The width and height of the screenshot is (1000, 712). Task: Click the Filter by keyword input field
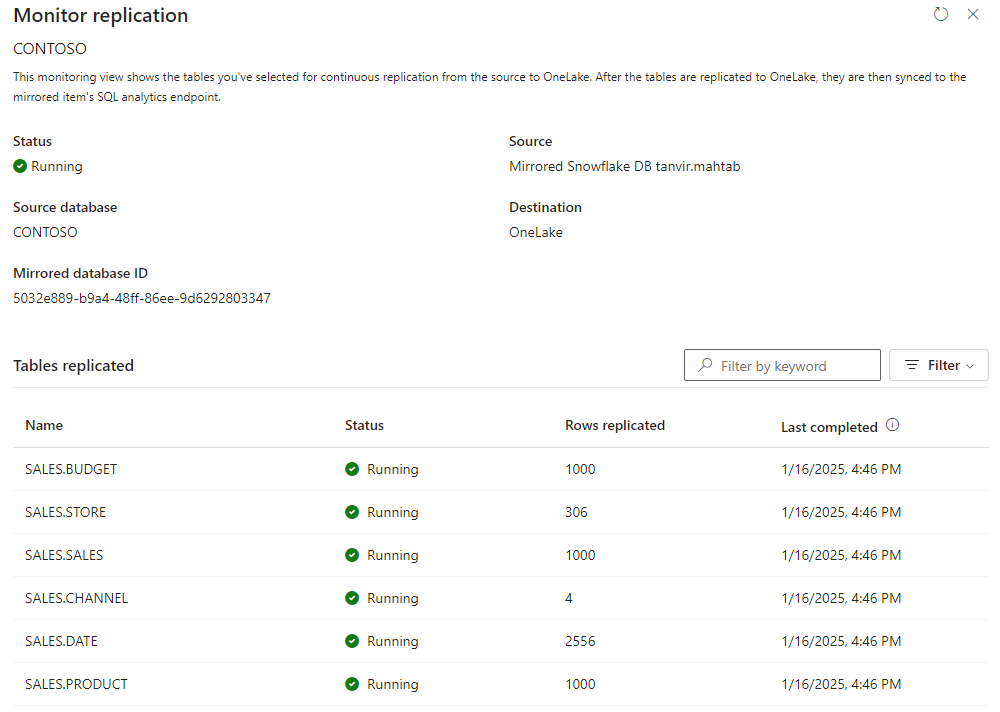(782, 365)
